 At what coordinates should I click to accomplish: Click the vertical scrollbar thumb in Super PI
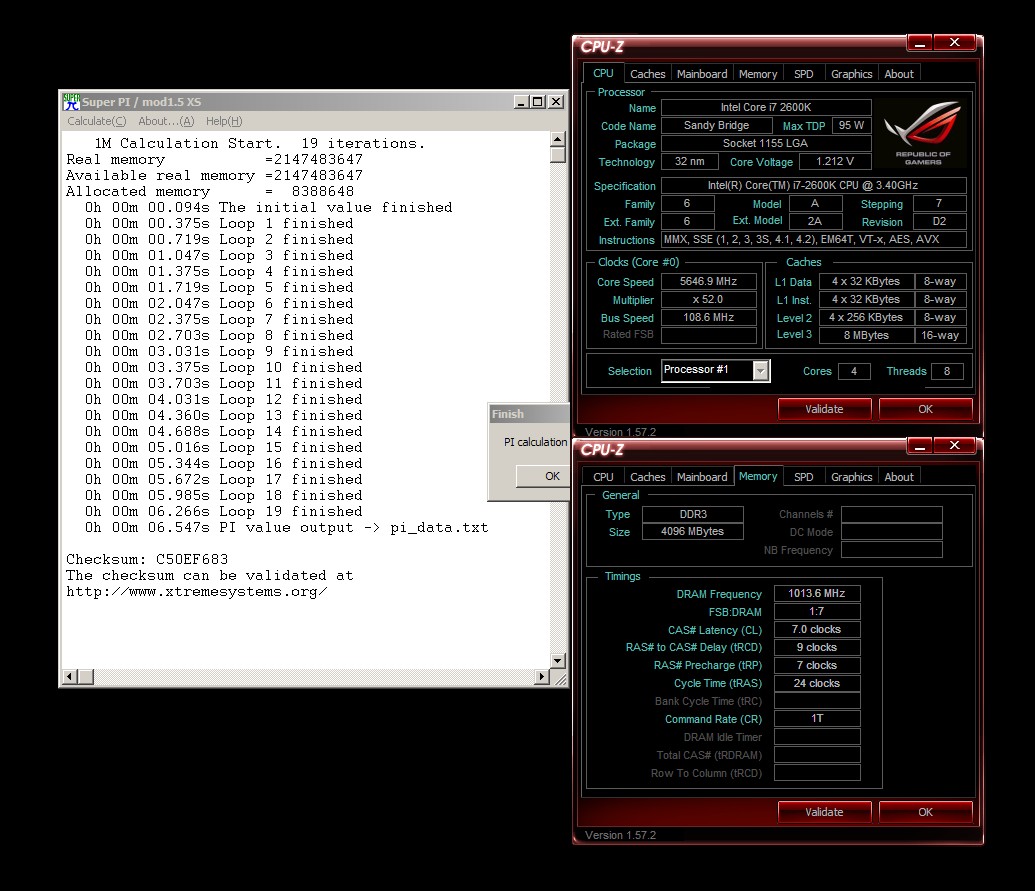pos(558,155)
